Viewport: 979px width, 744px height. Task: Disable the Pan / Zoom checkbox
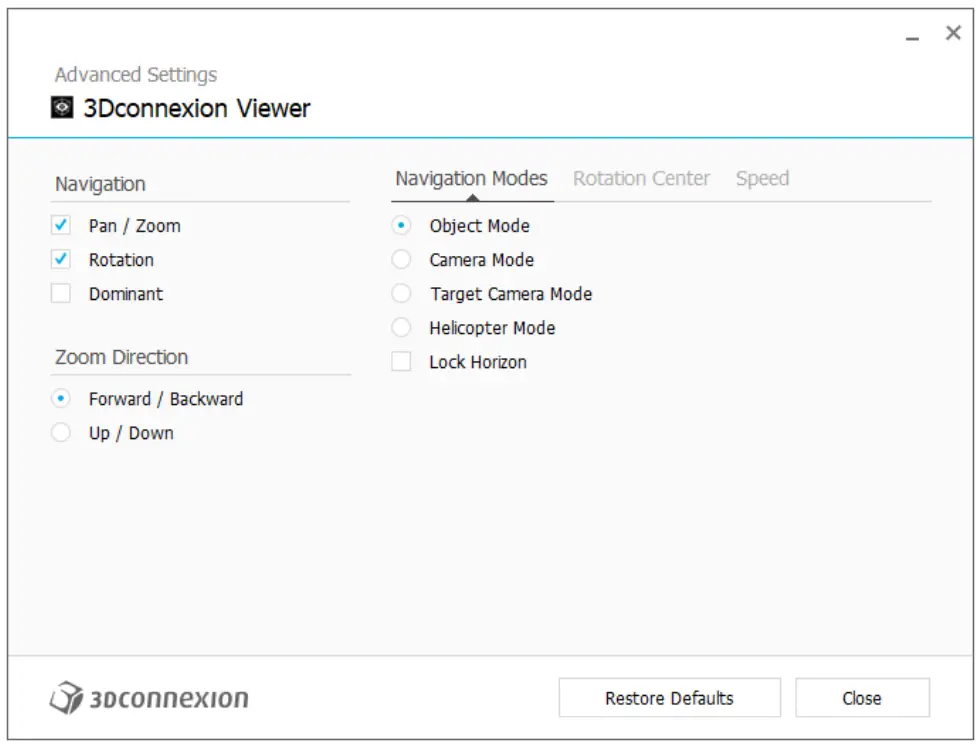click(62, 226)
